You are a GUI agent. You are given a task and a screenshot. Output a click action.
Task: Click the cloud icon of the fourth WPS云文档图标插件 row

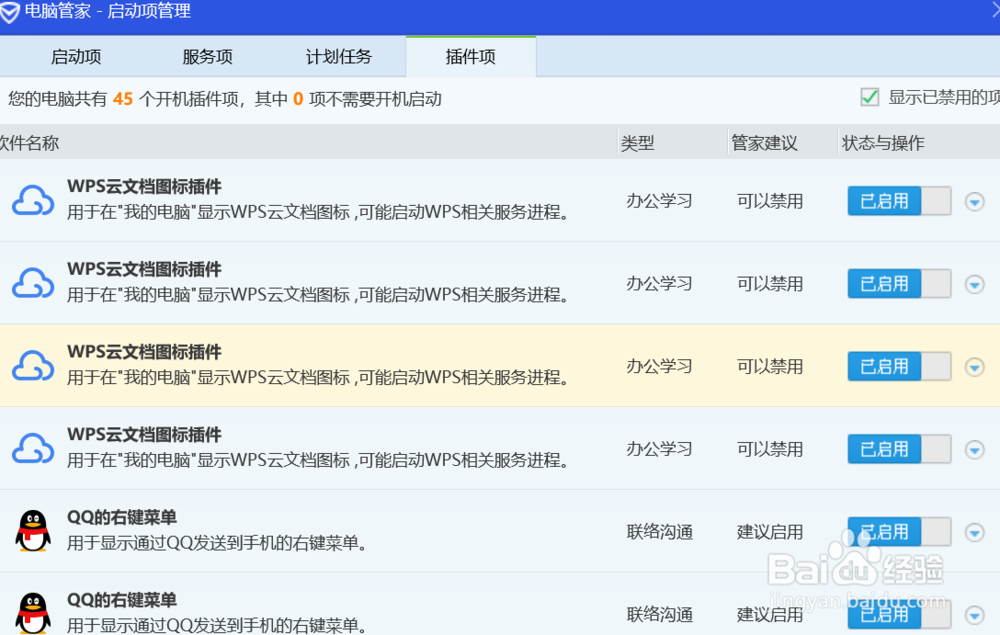tap(33, 448)
